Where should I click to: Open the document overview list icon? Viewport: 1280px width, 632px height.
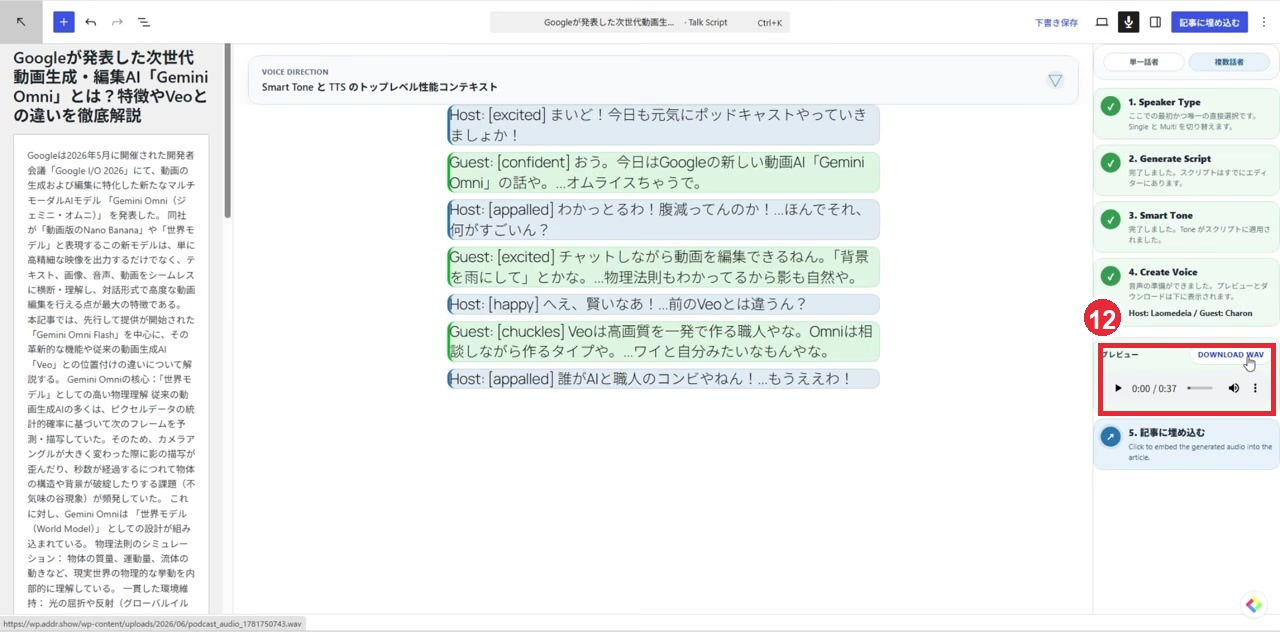143,22
